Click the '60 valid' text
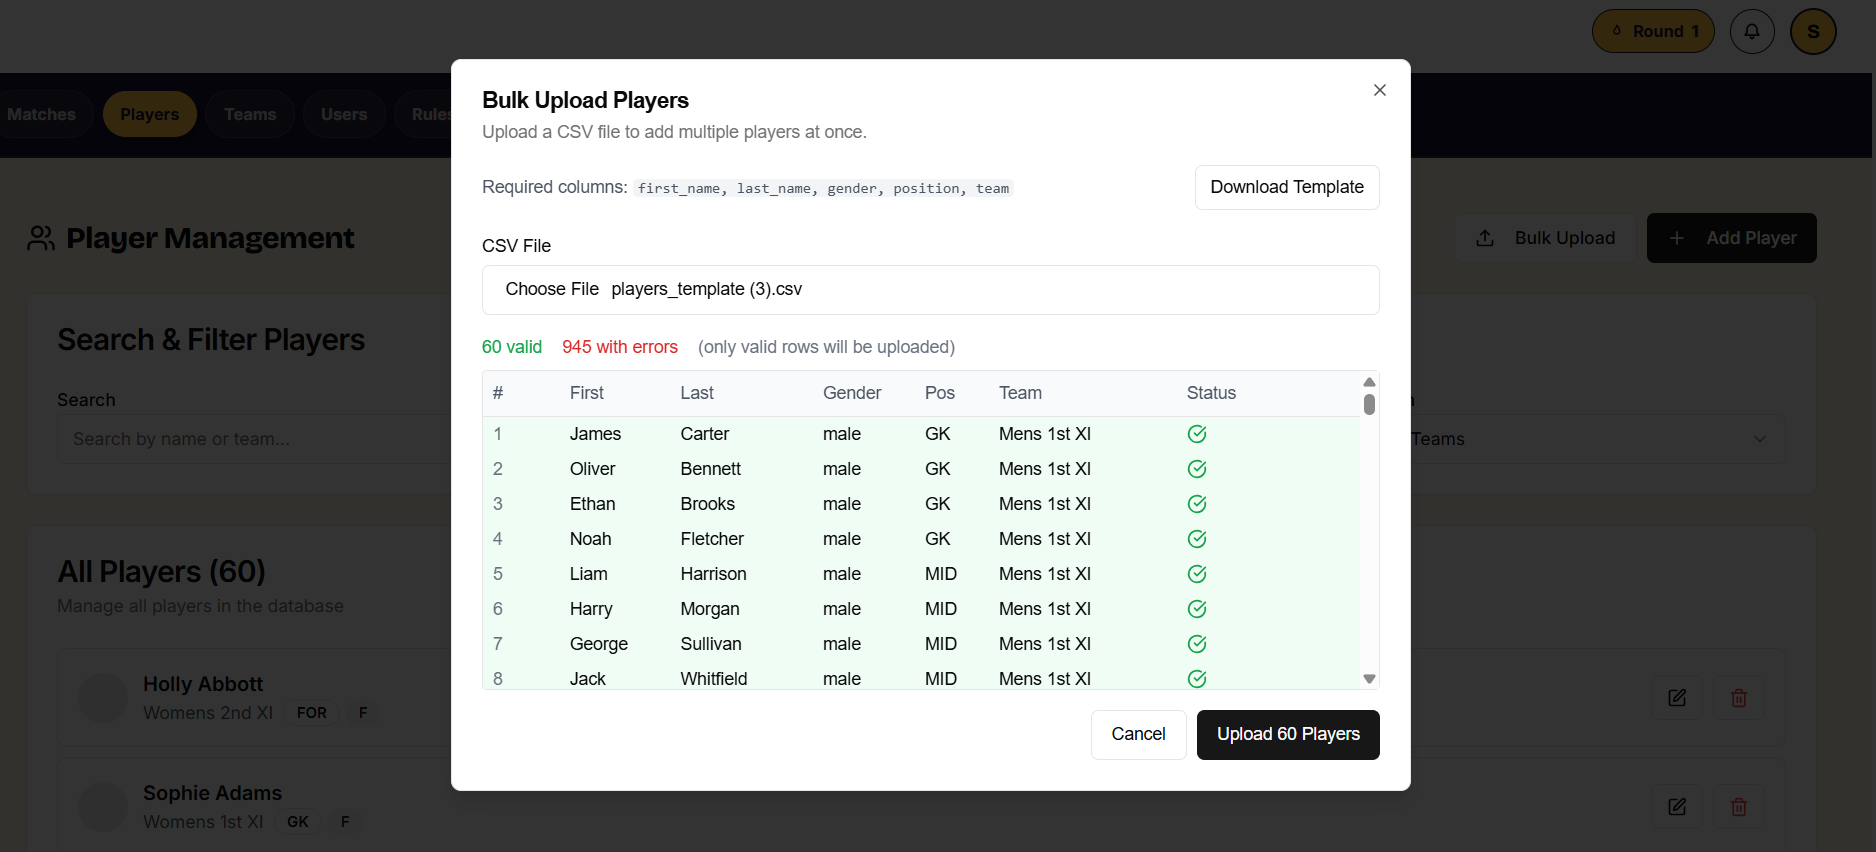Image resolution: width=1876 pixels, height=852 pixels. tap(512, 347)
